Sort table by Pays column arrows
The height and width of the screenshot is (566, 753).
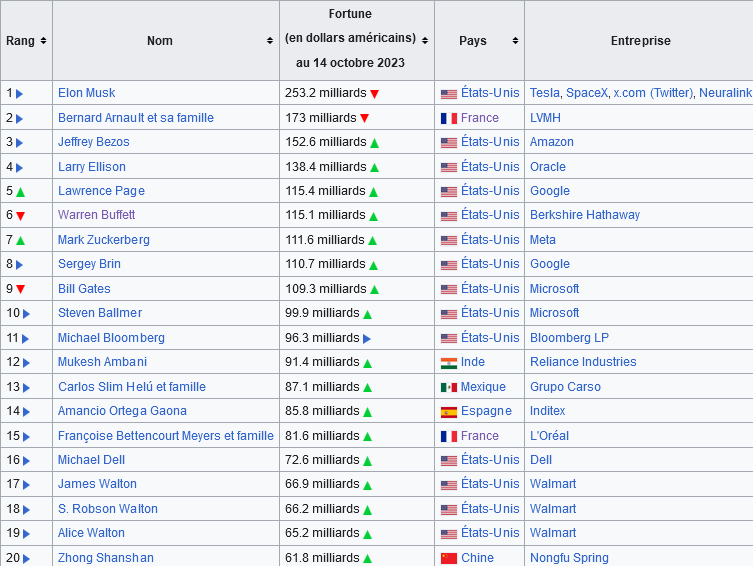coord(515,41)
